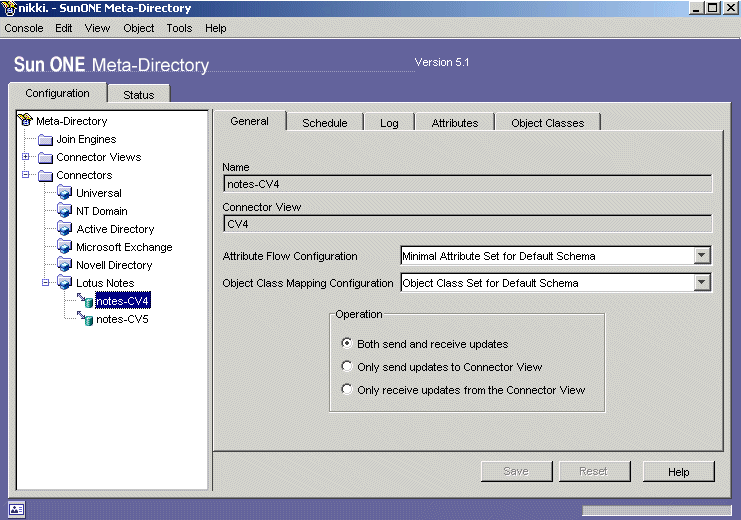Collapse the Connectors tree node
741x520 pixels.
(26, 174)
